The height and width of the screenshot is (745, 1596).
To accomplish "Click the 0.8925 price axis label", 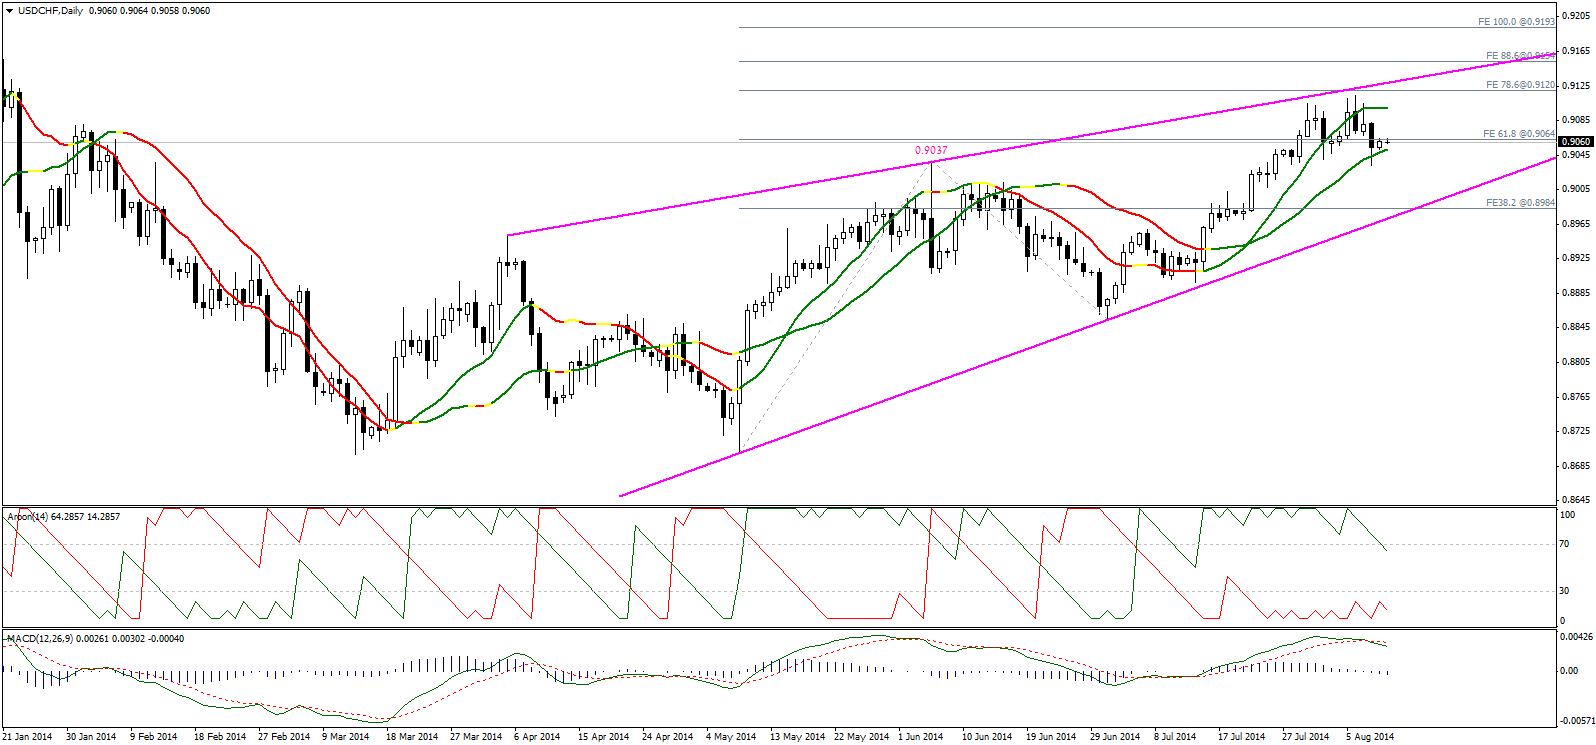I will (x=1577, y=258).
